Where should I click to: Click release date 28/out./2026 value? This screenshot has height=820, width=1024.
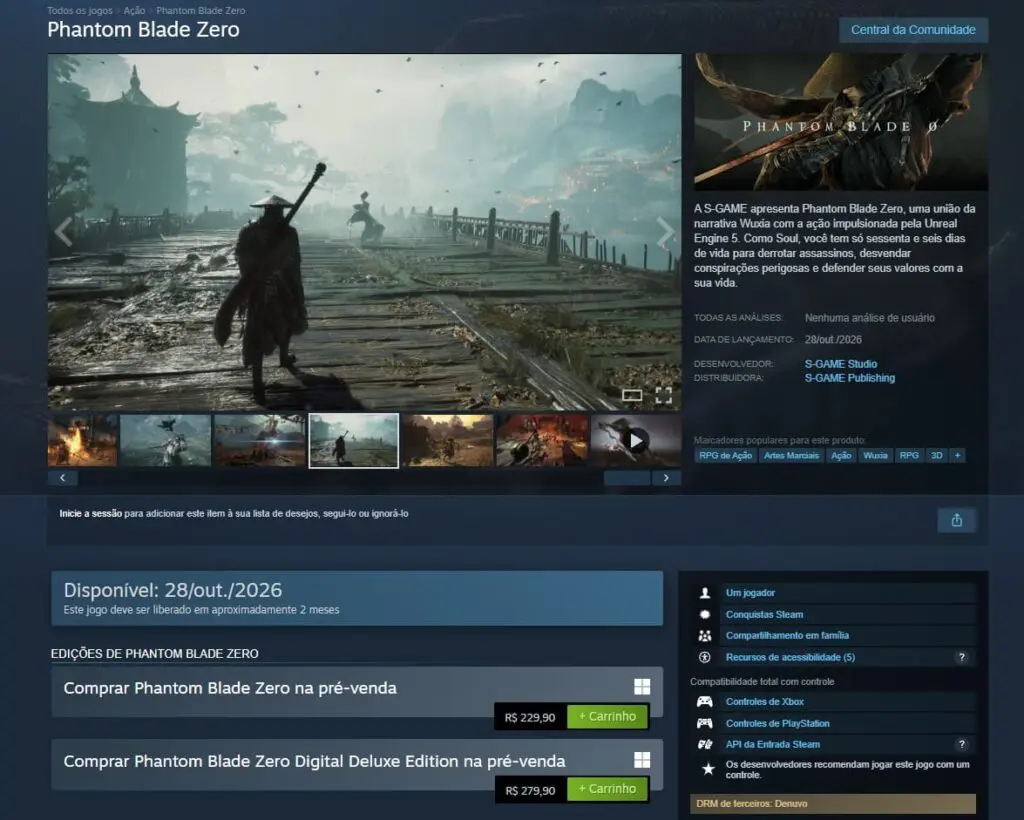coord(833,339)
